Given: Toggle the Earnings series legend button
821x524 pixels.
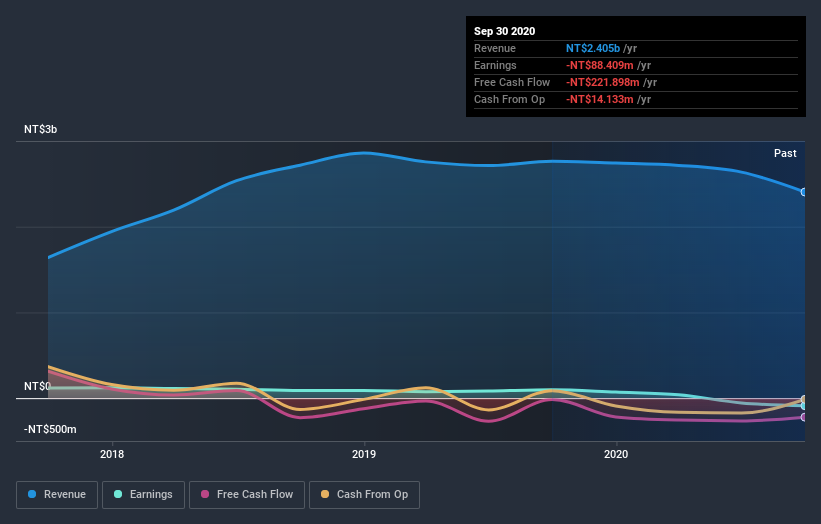Looking at the screenshot, I should [x=143, y=495].
